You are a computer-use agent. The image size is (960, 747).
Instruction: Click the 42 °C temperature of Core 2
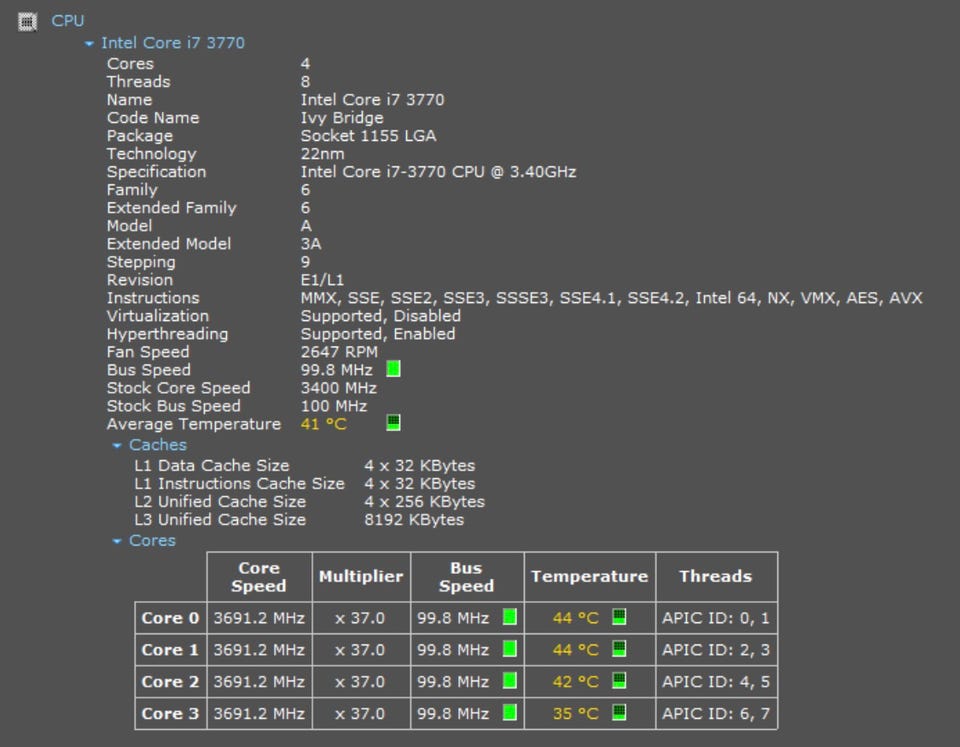[576, 682]
